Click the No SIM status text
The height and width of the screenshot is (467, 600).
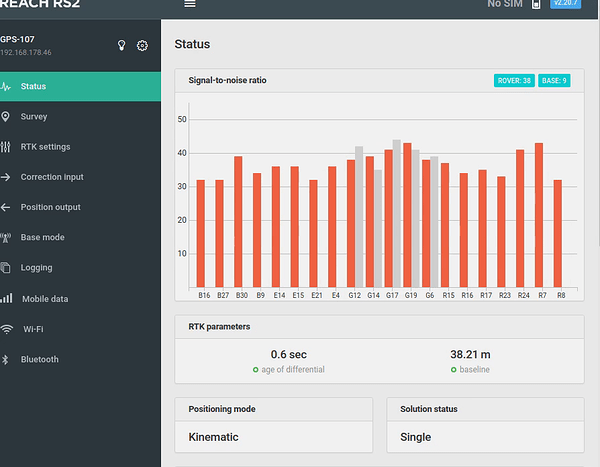coord(505,4)
